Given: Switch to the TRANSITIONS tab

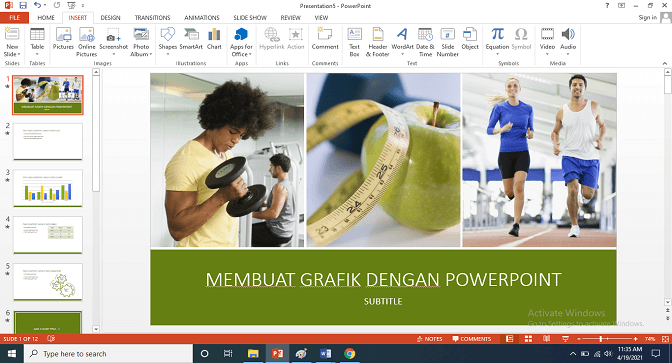Looking at the screenshot, I should pos(152,18).
